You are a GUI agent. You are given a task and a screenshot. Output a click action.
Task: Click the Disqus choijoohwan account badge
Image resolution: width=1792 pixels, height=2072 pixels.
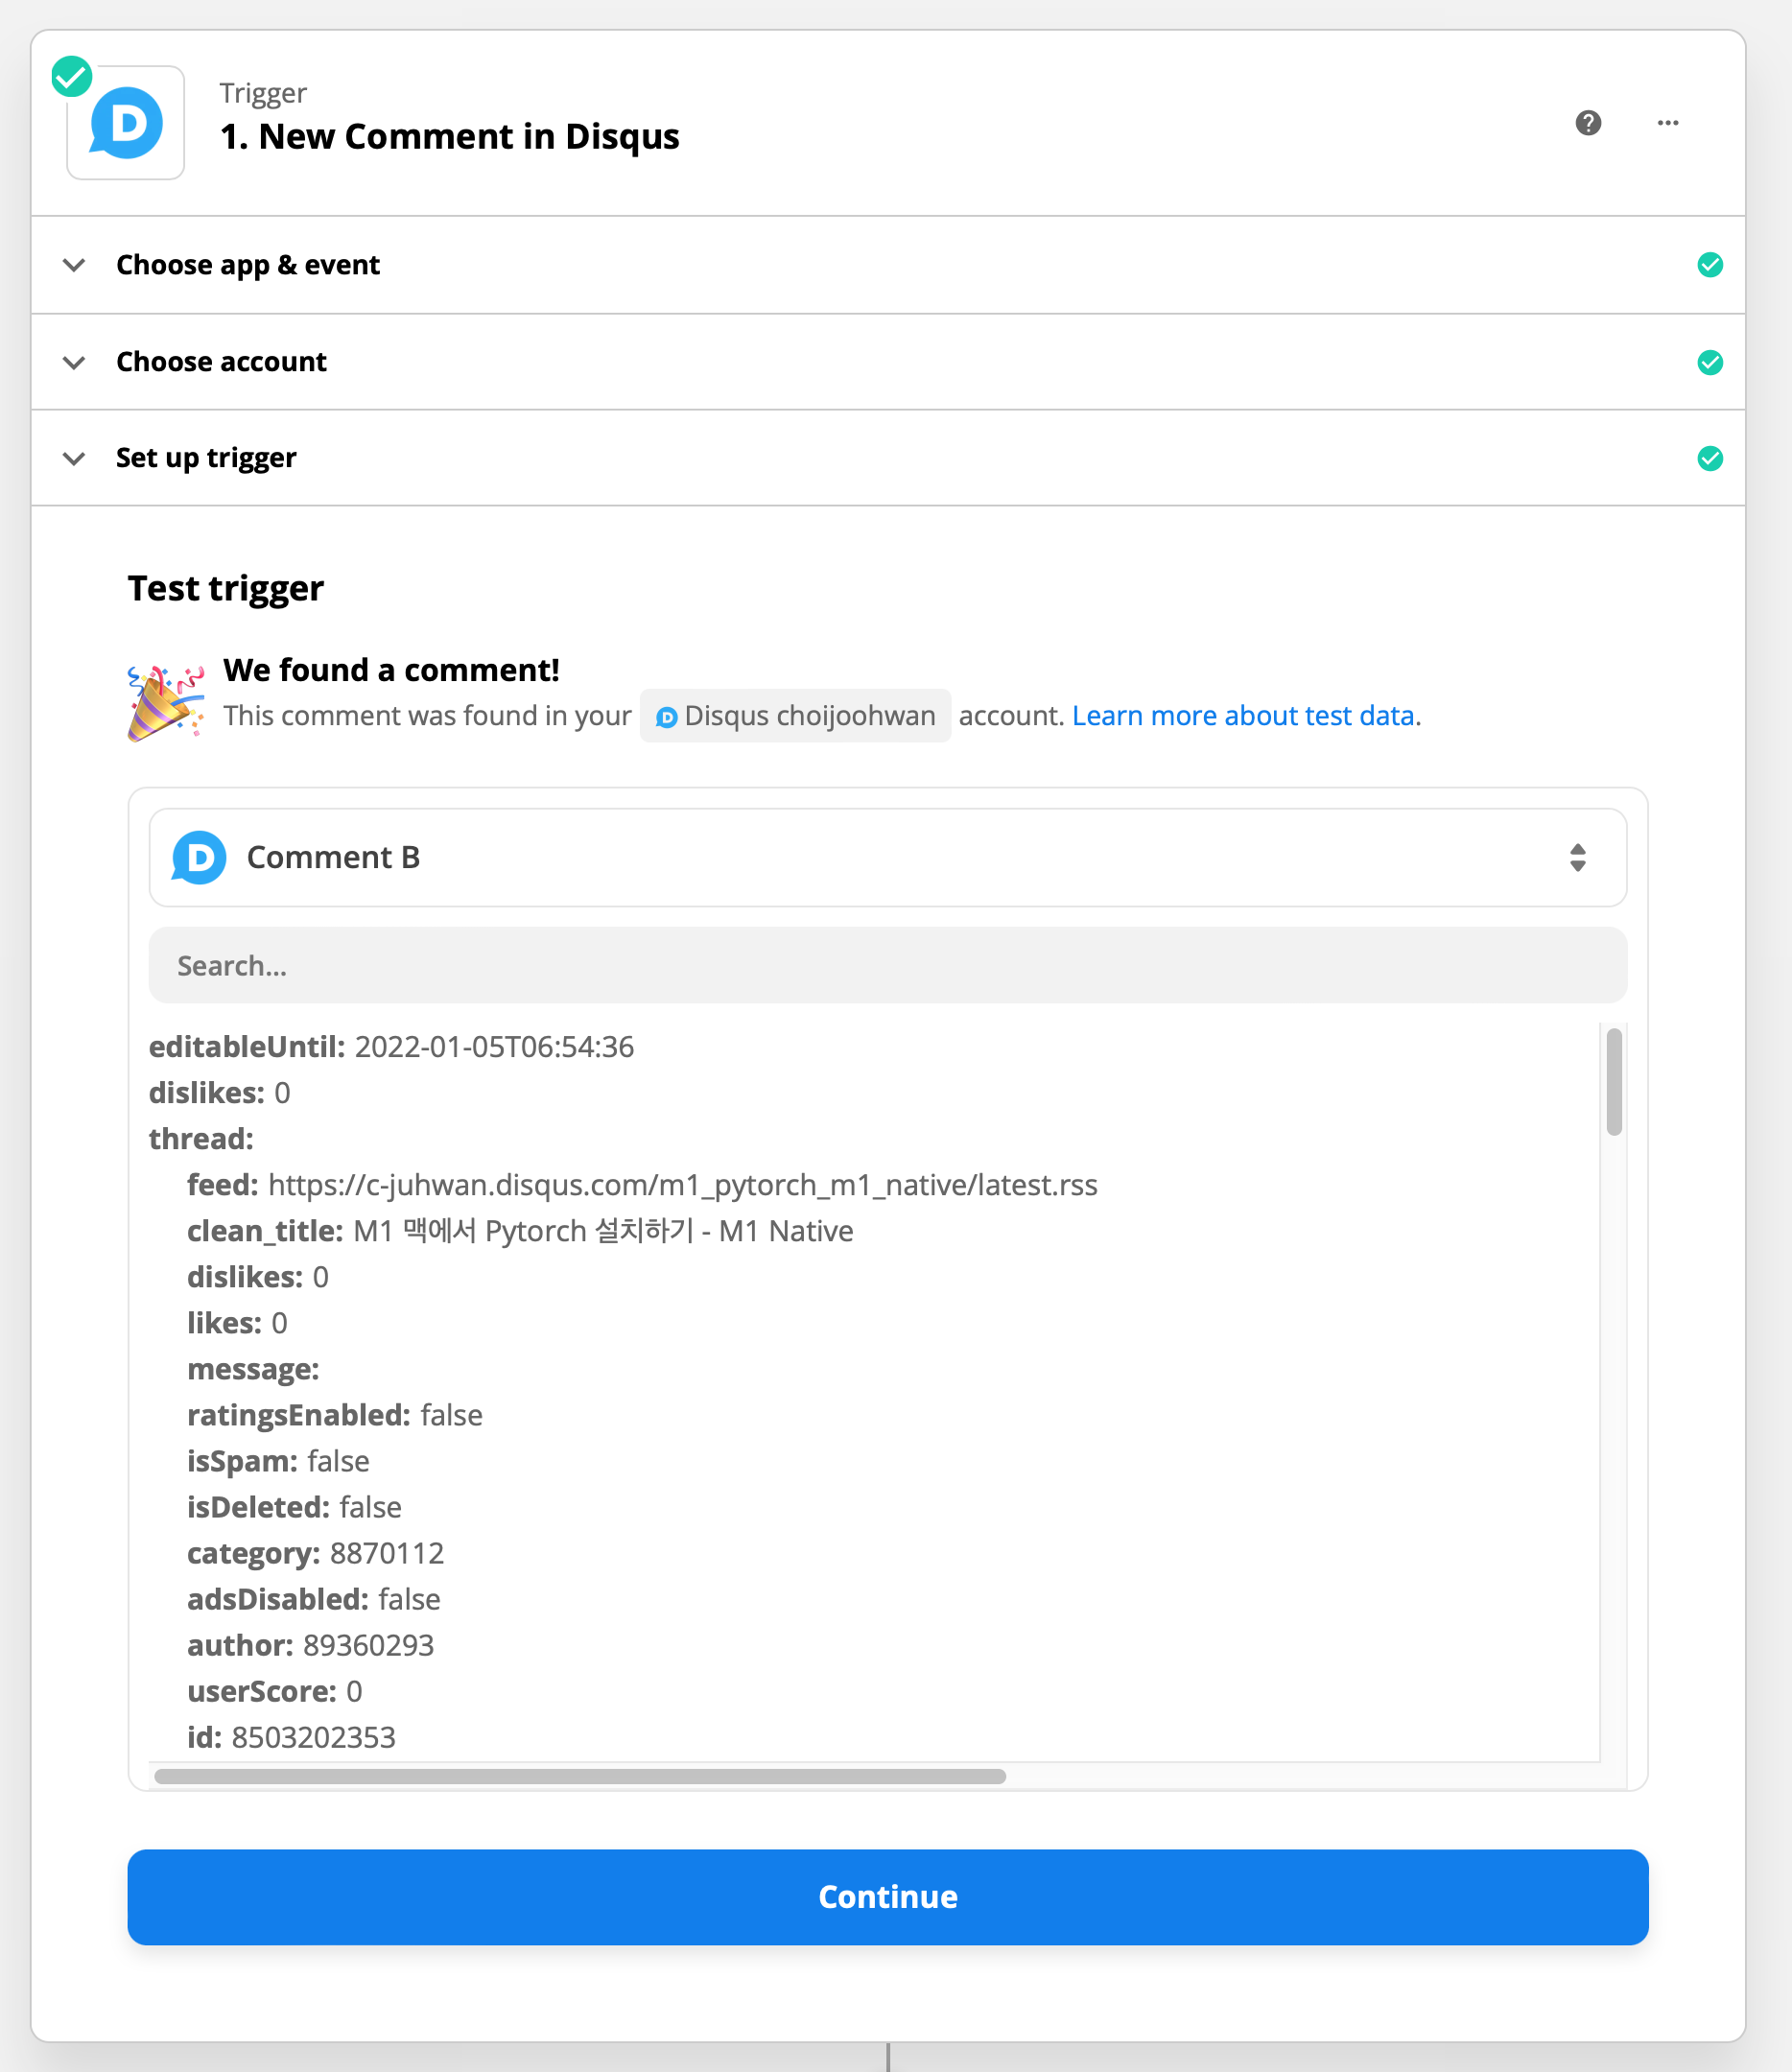(x=795, y=716)
